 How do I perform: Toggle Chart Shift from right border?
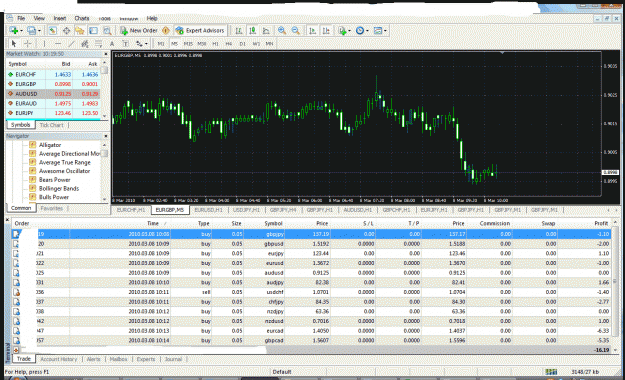(x=326, y=31)
